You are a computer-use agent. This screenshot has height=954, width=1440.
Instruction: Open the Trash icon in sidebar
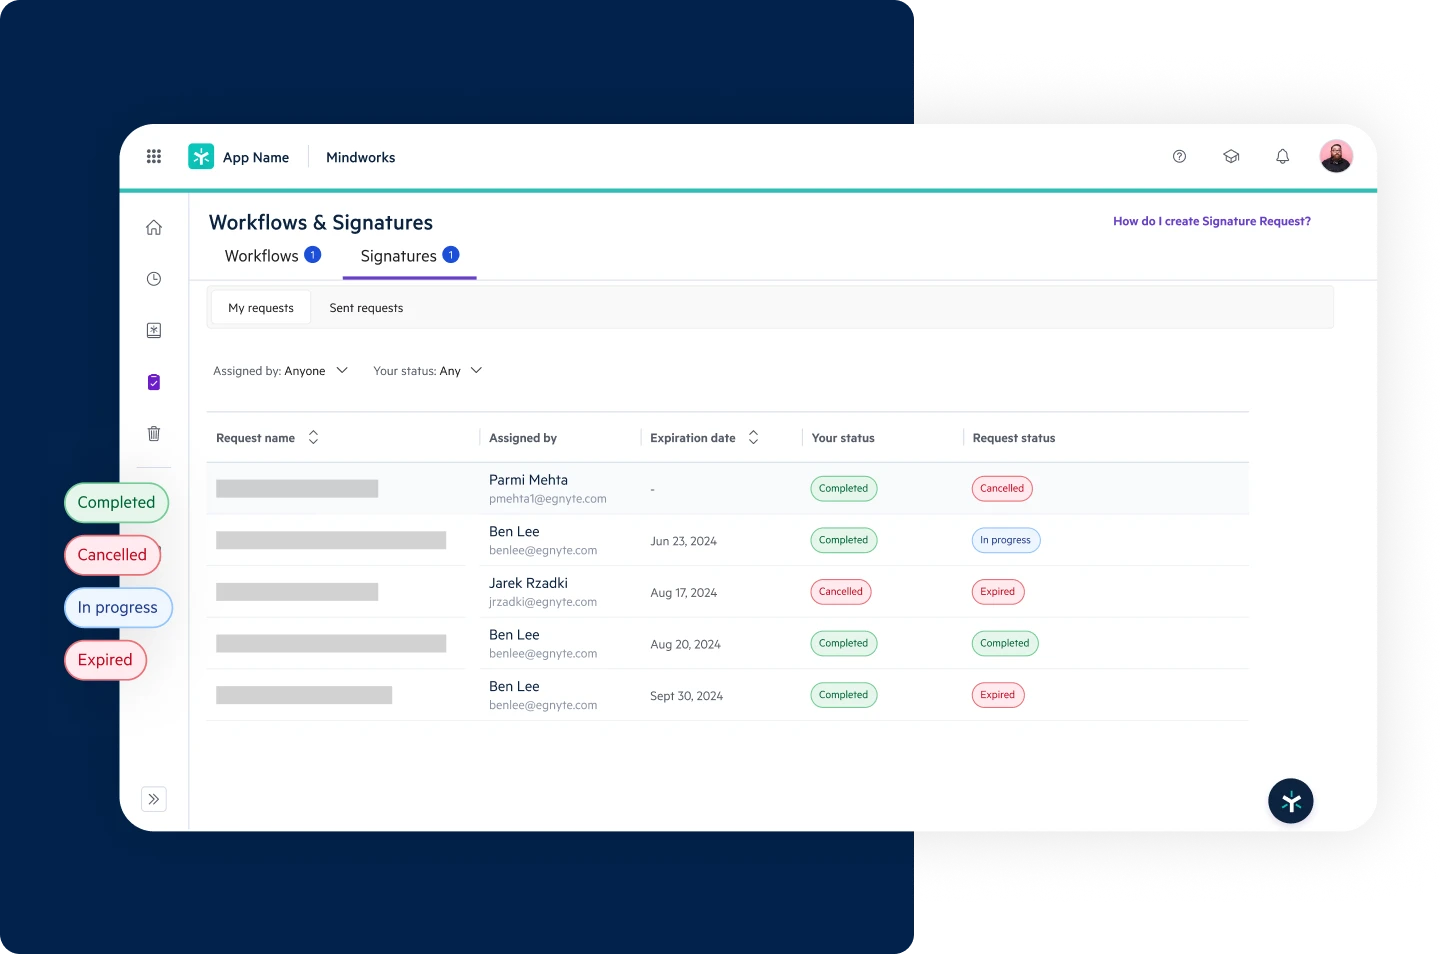(x=154, y=434)
